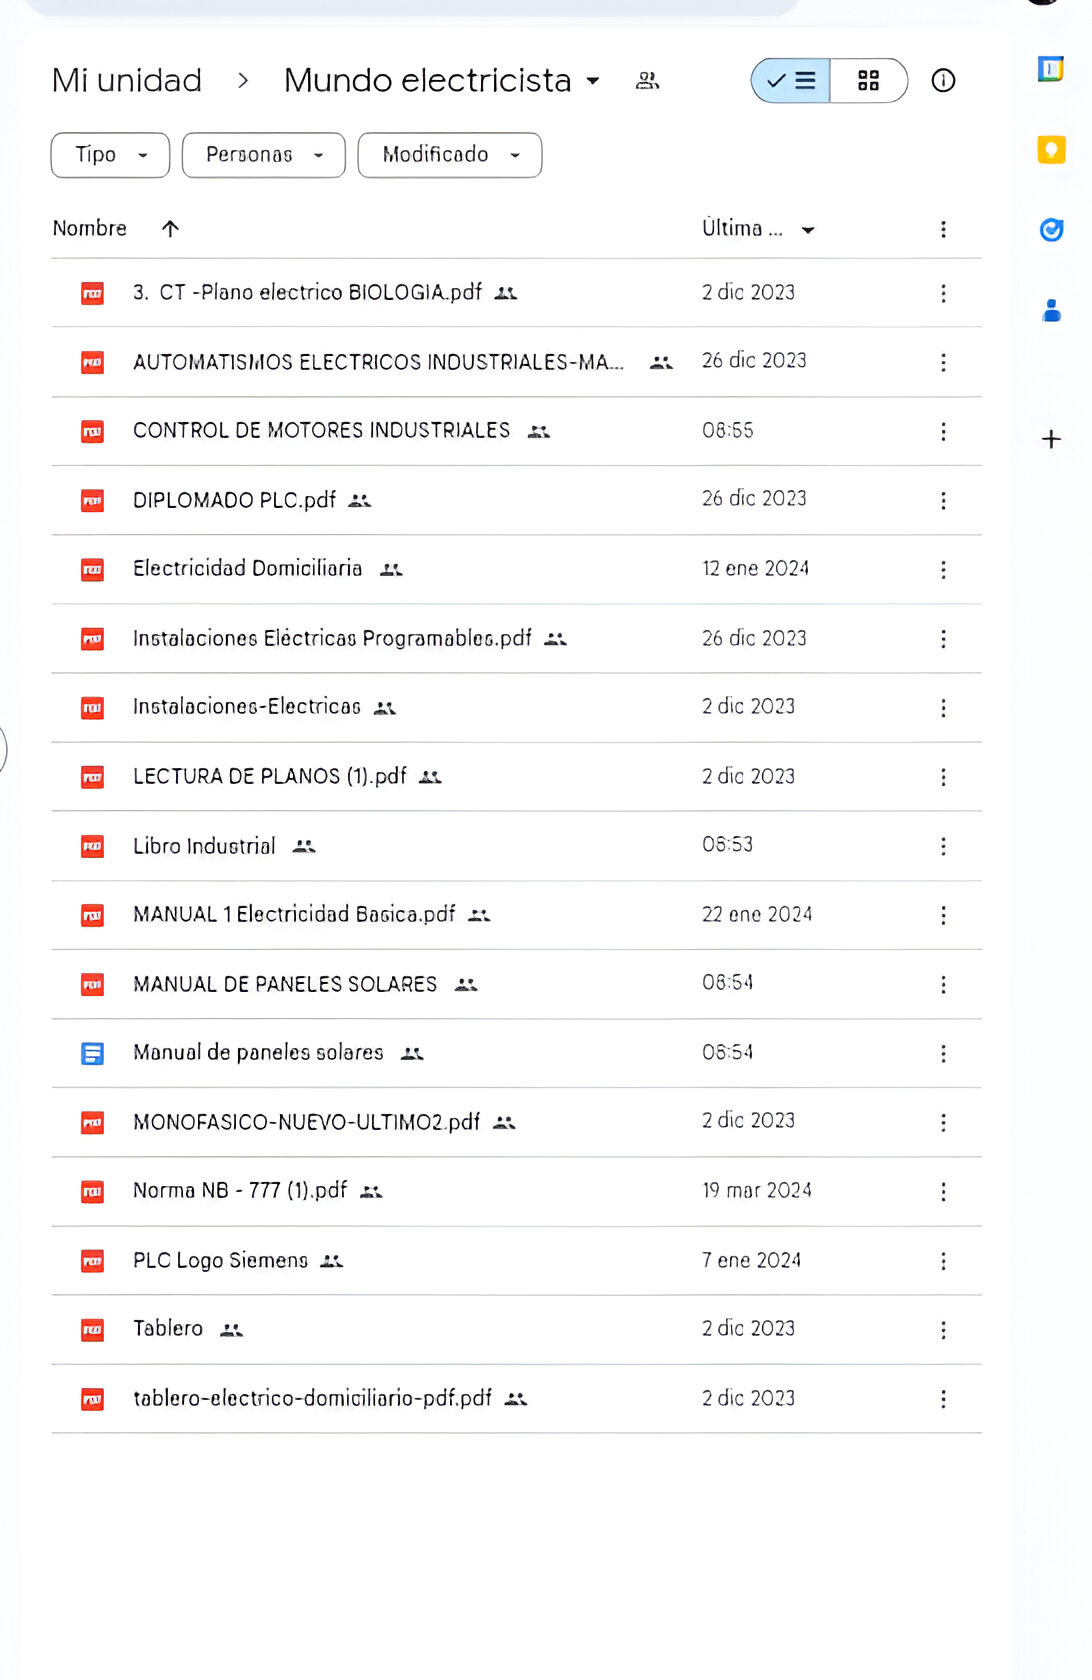This screenshot has height=1680, width=1092.
Task: Open more actions for tablero-electrico-domiciliario-pdf.pdf
Action: [x=943, y=1399]
